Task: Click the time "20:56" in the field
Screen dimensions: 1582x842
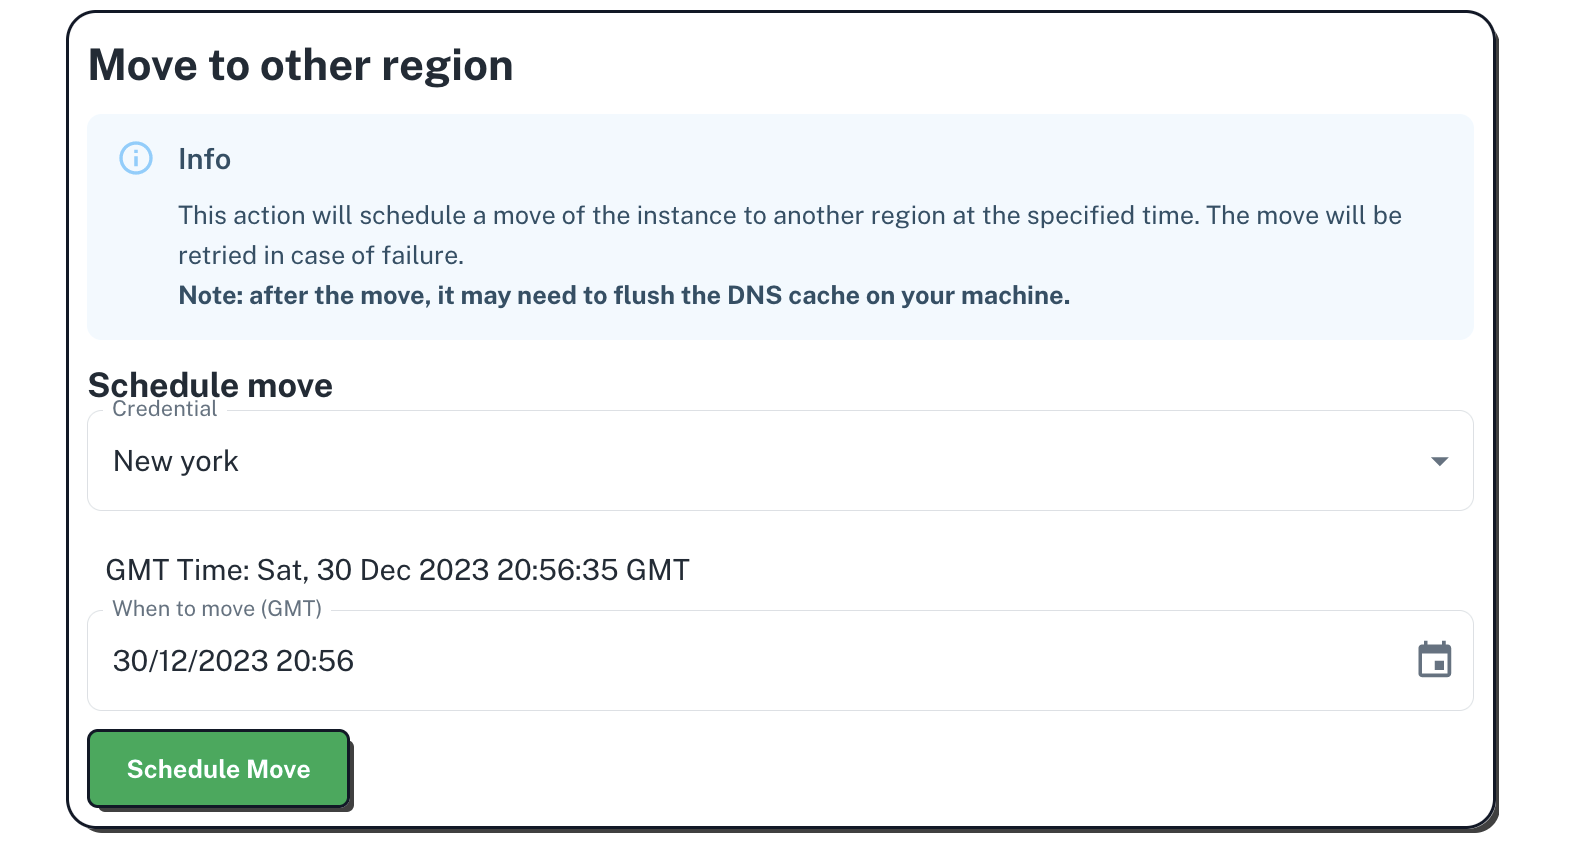Action: [x=315, y=661]
